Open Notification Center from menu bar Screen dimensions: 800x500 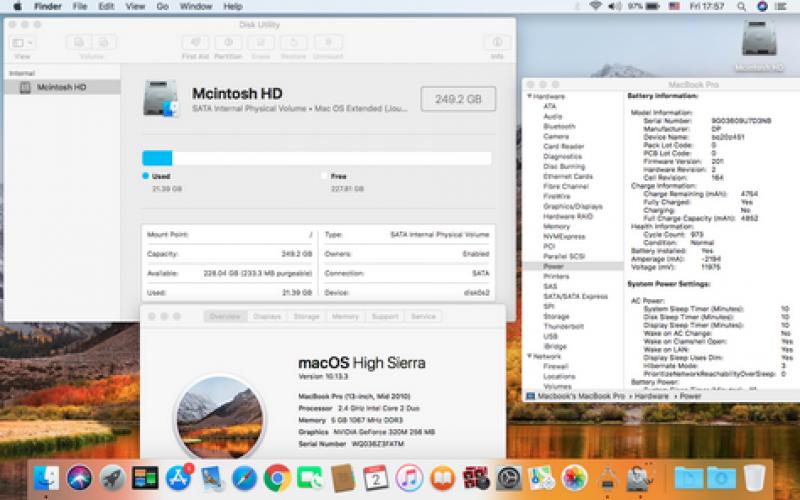[781, 7]
